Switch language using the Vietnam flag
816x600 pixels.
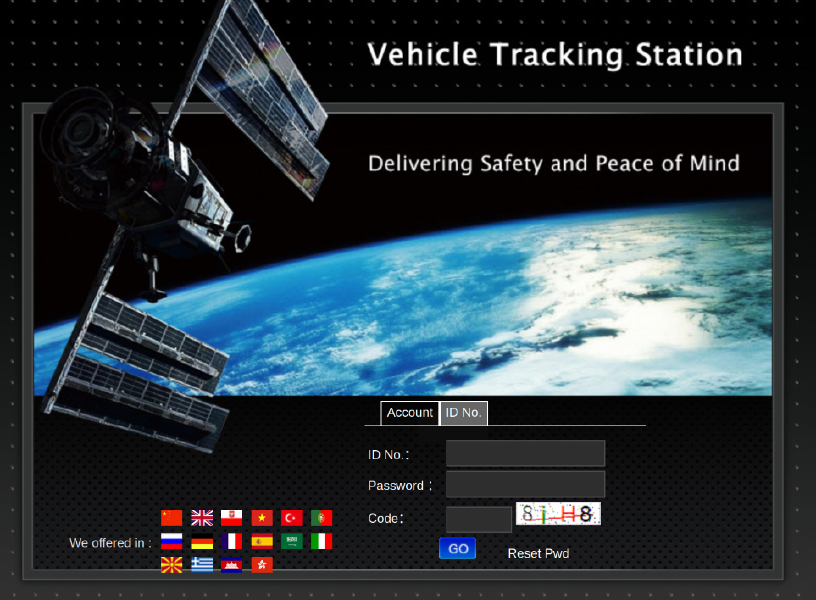coord(262,518)
